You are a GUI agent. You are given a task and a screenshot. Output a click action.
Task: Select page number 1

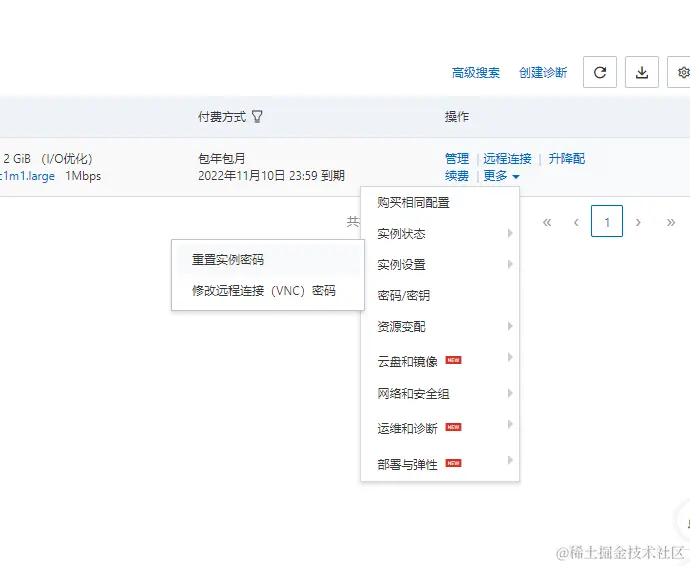pyautogui.click(x=607, y=221)
